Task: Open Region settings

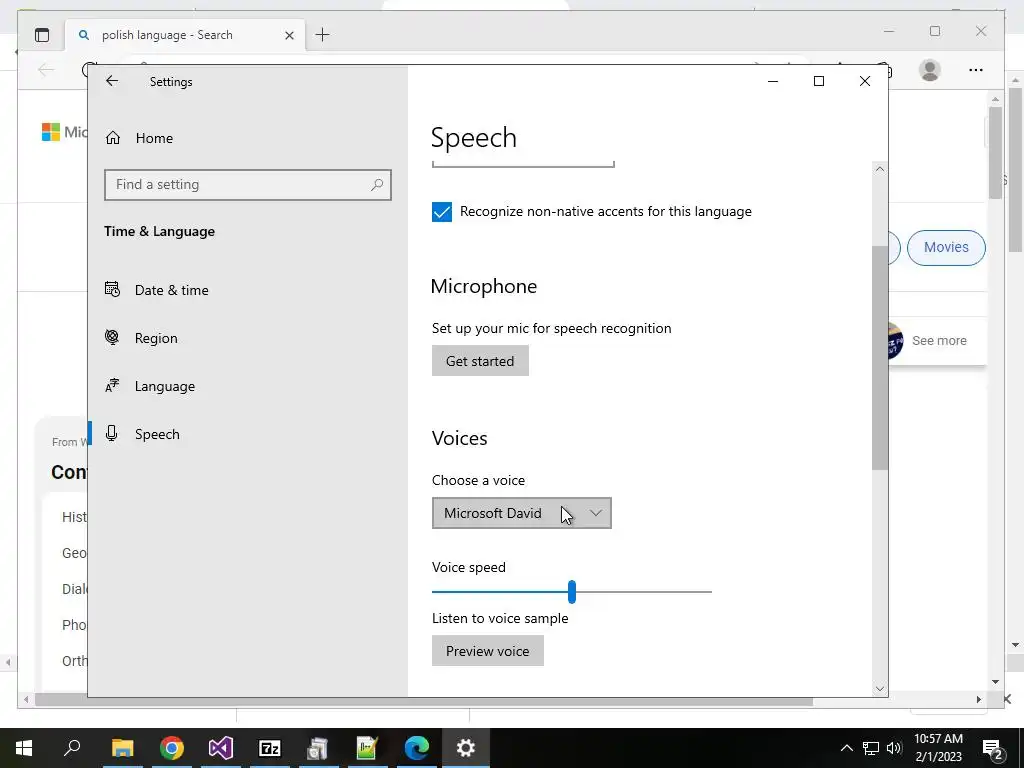Action: click(x=156, y=338)
